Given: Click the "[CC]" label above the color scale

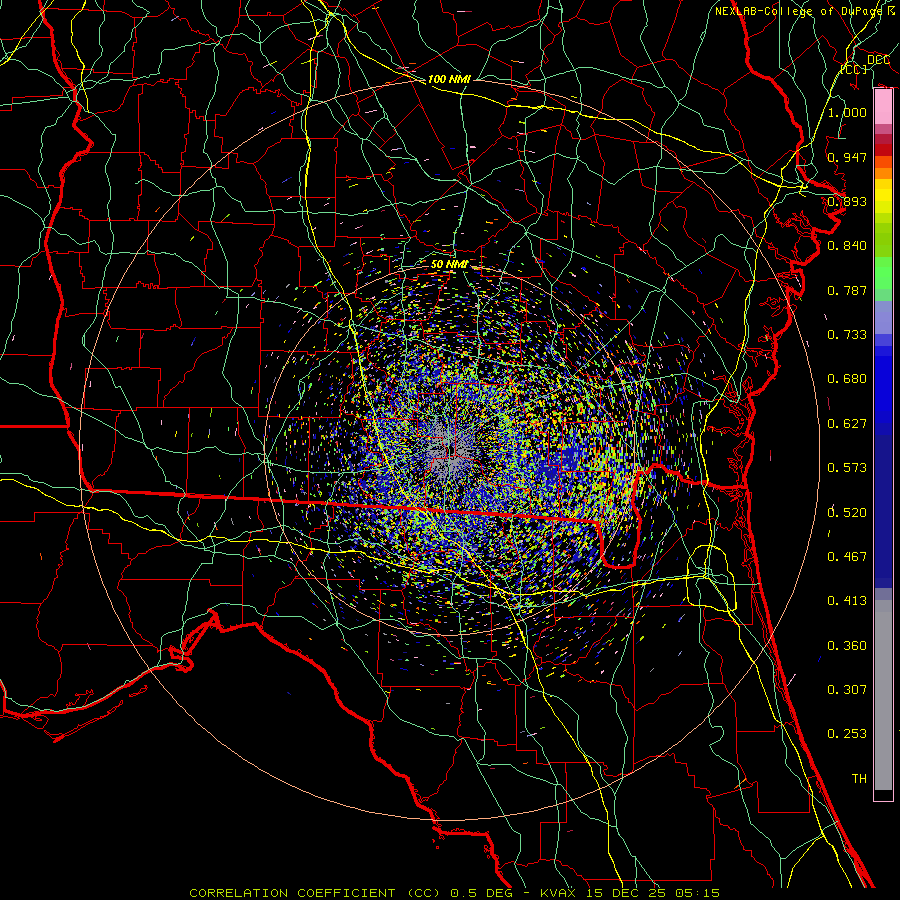Looking at the screenshot, I should click(854, 69).
